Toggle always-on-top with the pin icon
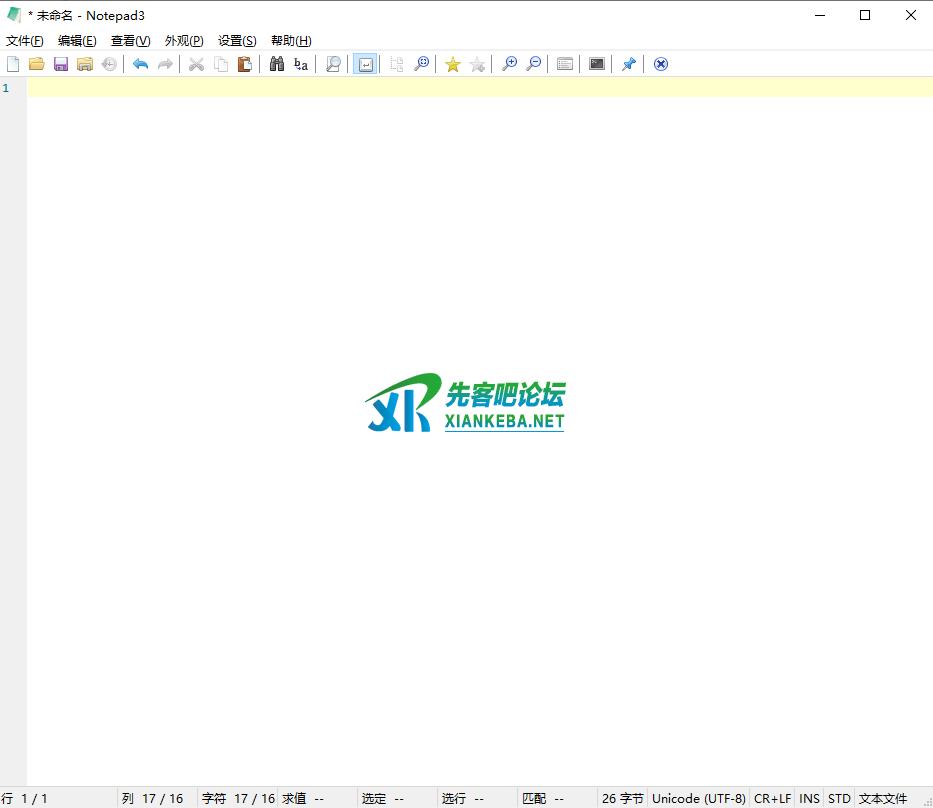 pyautogui.click(x=628, y=64)
